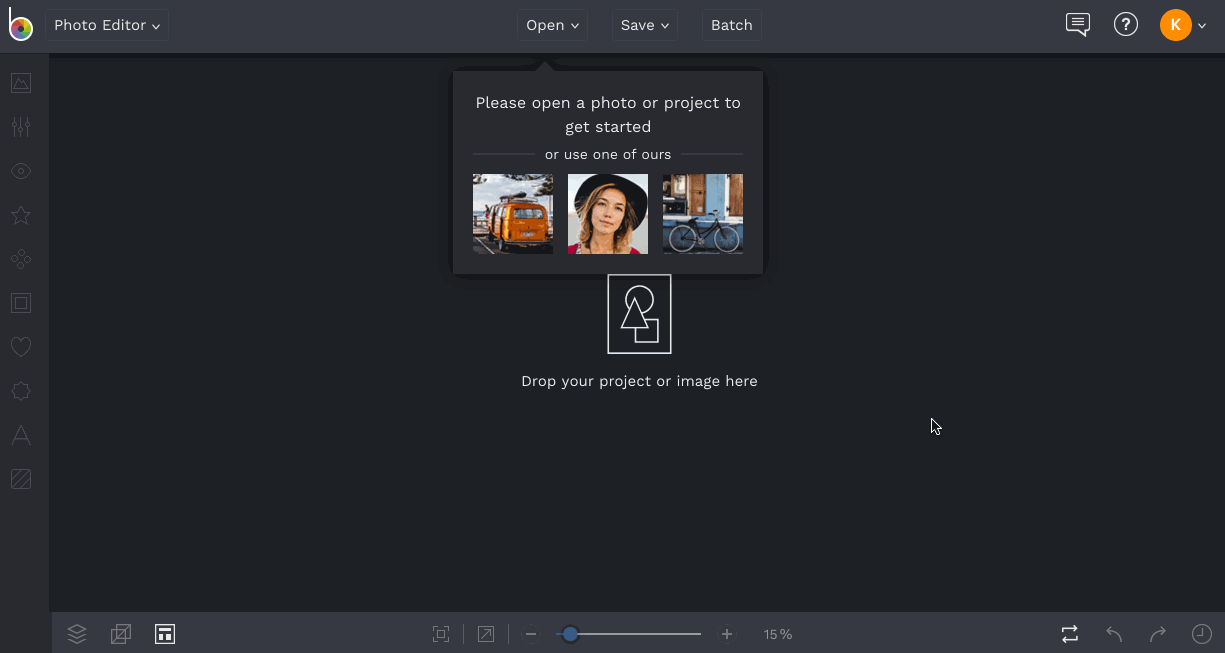Click the Redo arrow icon
Image resolution: width=1225 pixels, height=653 pixels.
[1158, 634]
